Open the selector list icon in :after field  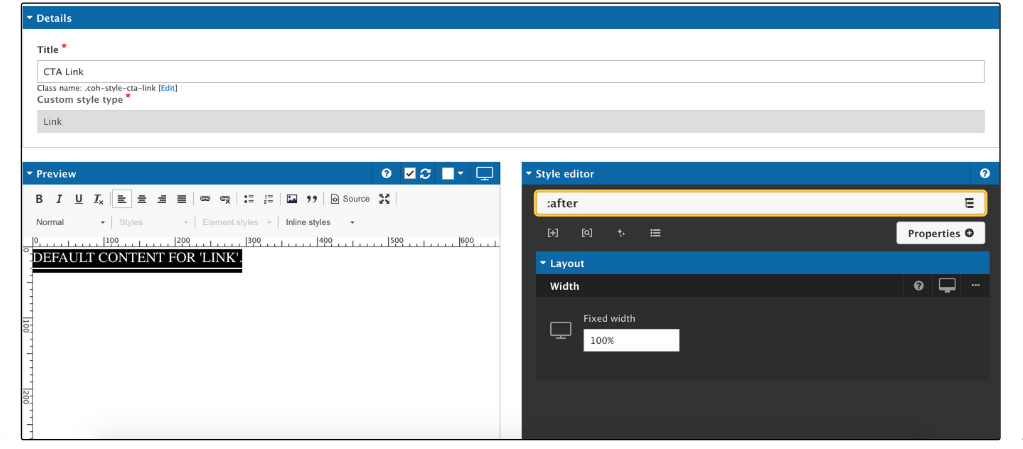pyautogui.click(x=970, y=203)
